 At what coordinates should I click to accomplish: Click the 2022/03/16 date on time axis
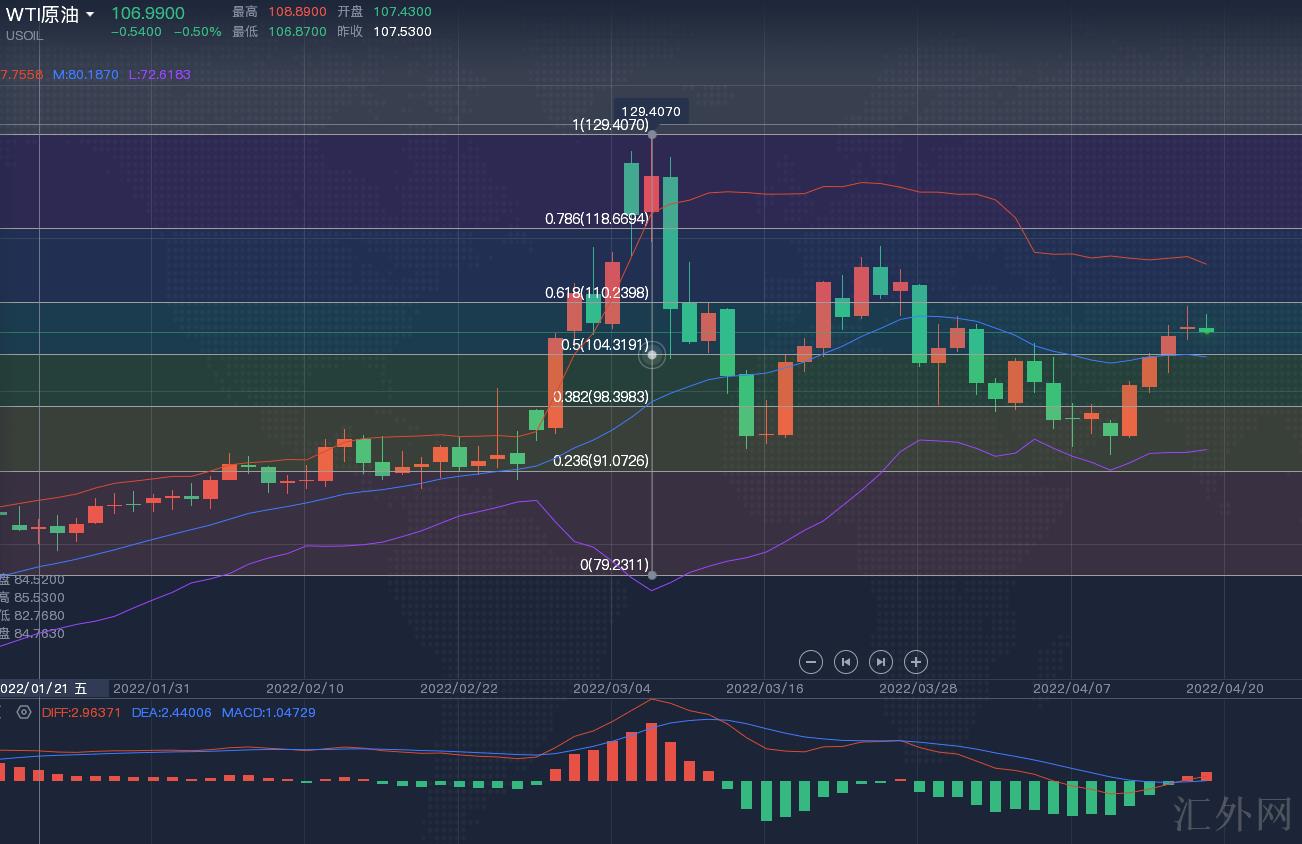pos(764,689)
